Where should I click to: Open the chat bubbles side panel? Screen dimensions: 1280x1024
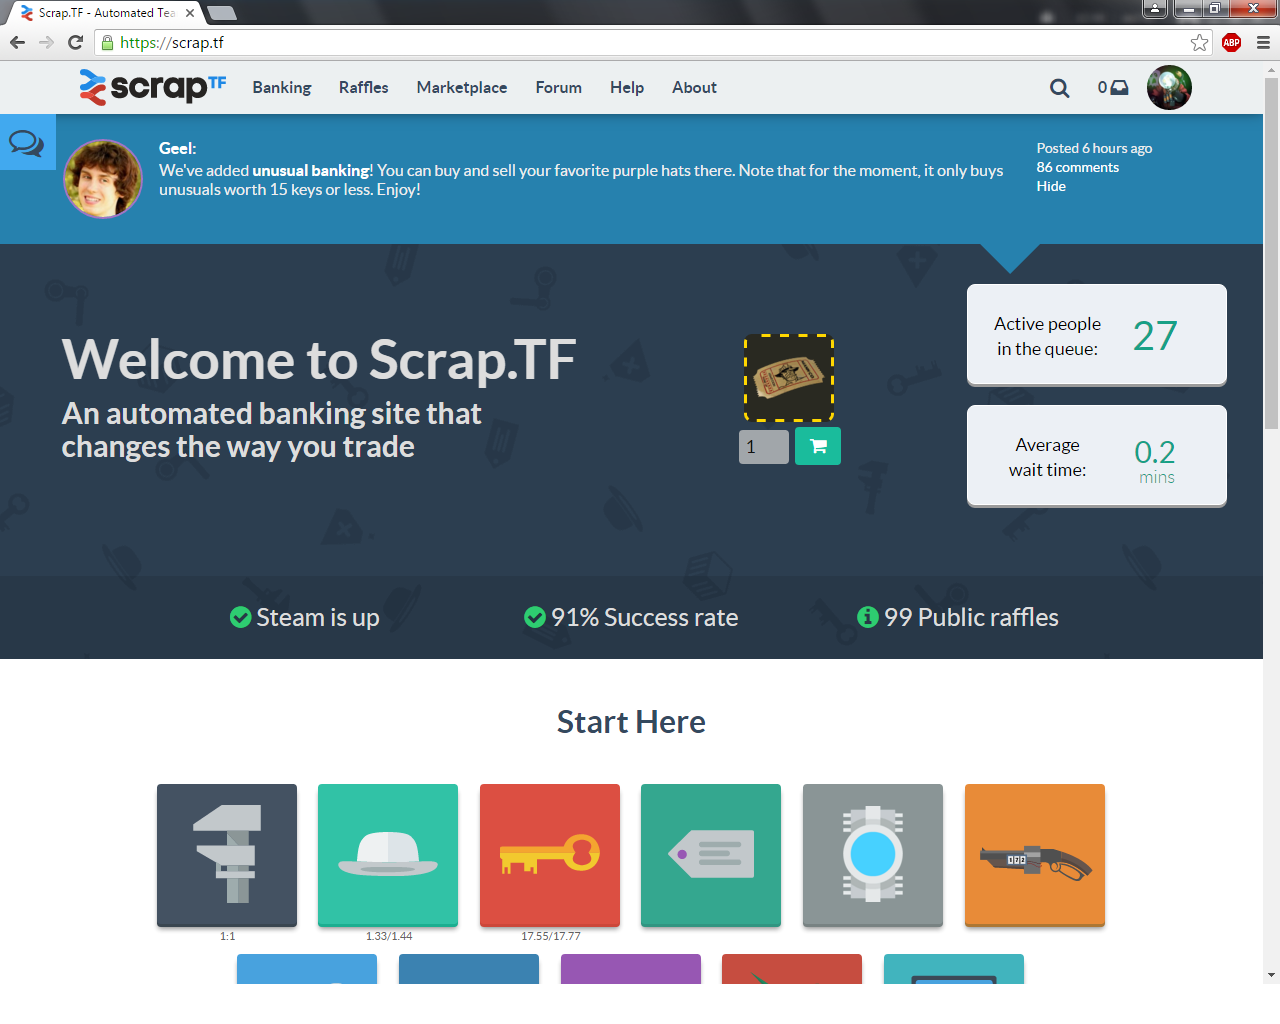pyautogui.click(x=27, y=142)
